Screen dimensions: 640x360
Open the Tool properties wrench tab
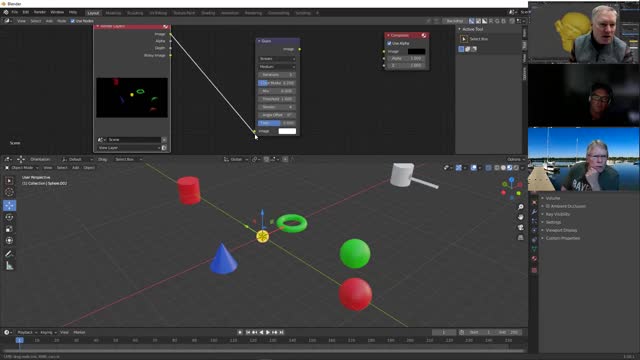tap(534, 211)
